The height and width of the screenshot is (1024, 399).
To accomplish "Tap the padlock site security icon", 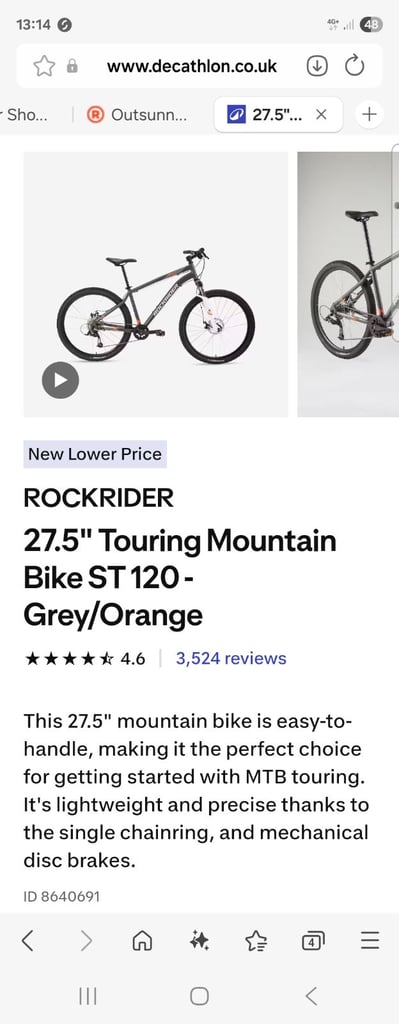I will [72, 66].
